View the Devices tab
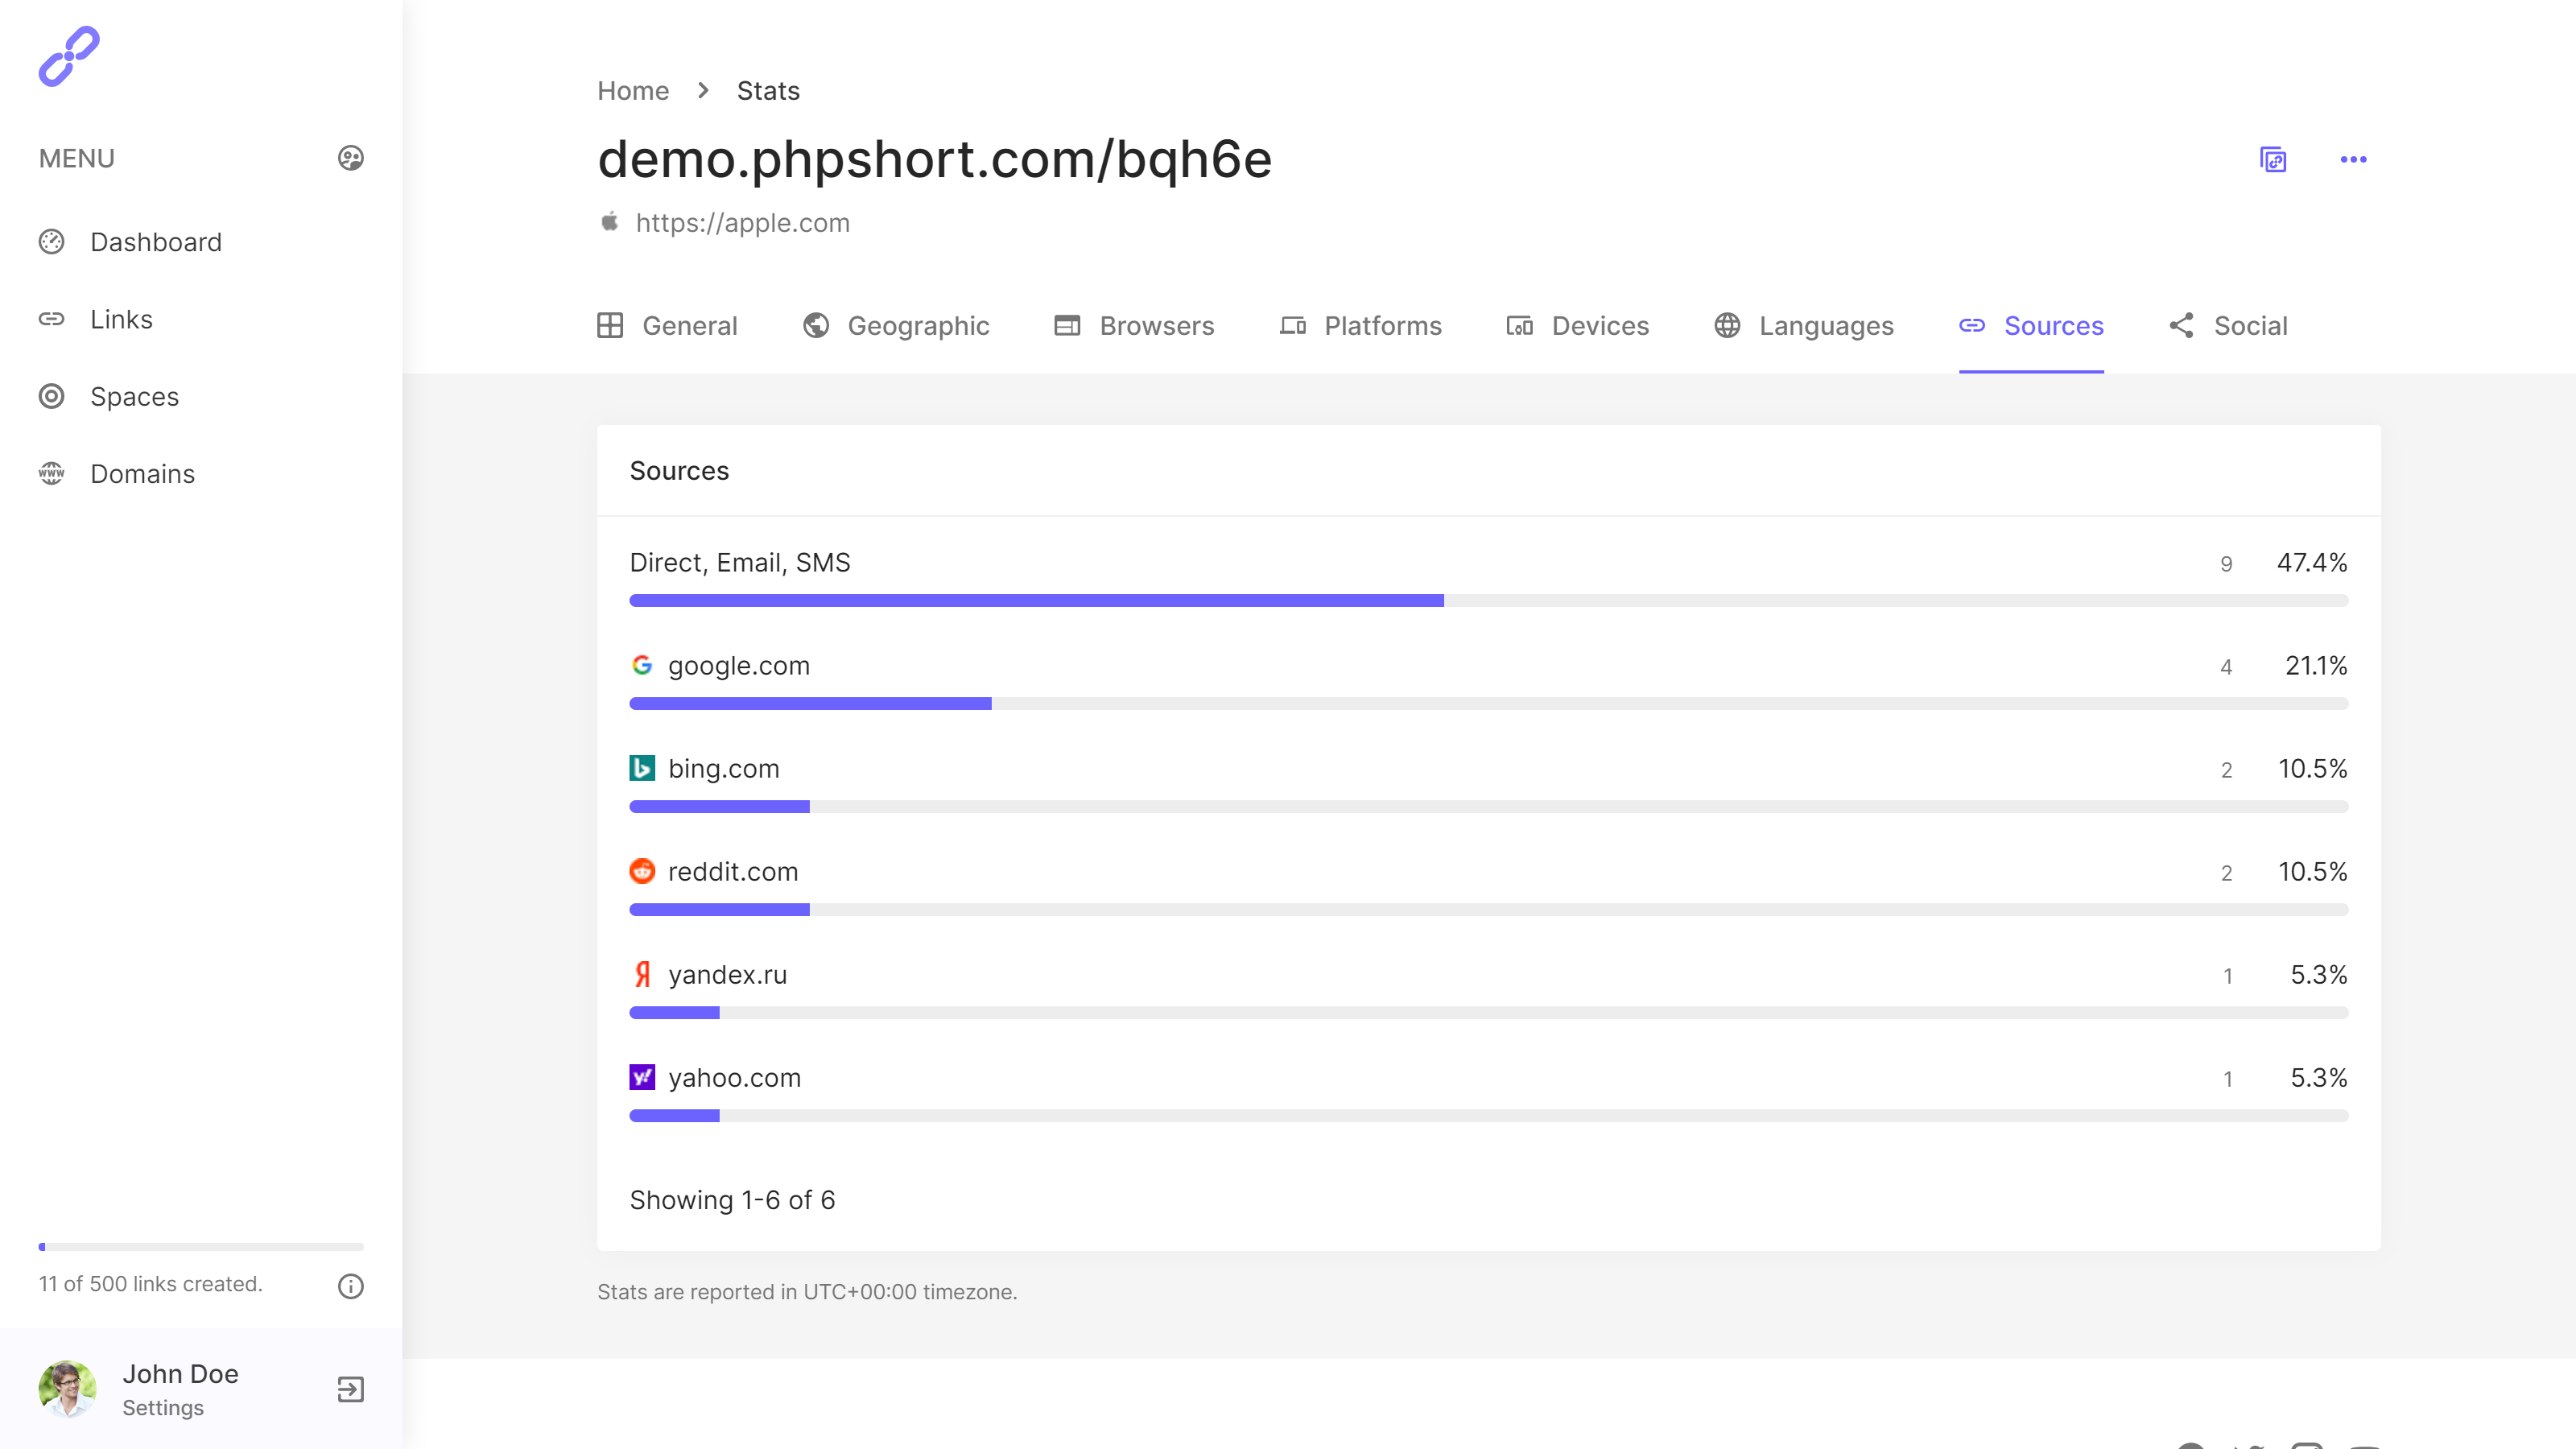 click(1577, 326)
